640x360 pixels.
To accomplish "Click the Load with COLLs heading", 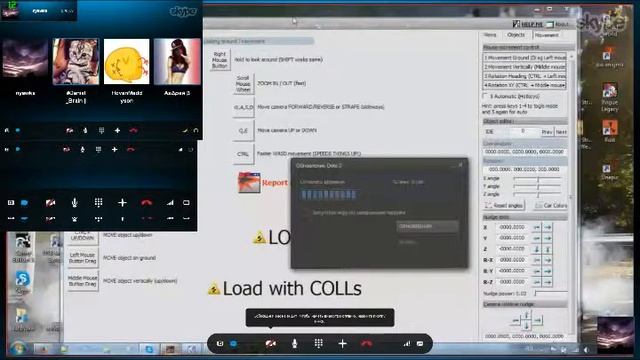I will click(292, 289).
